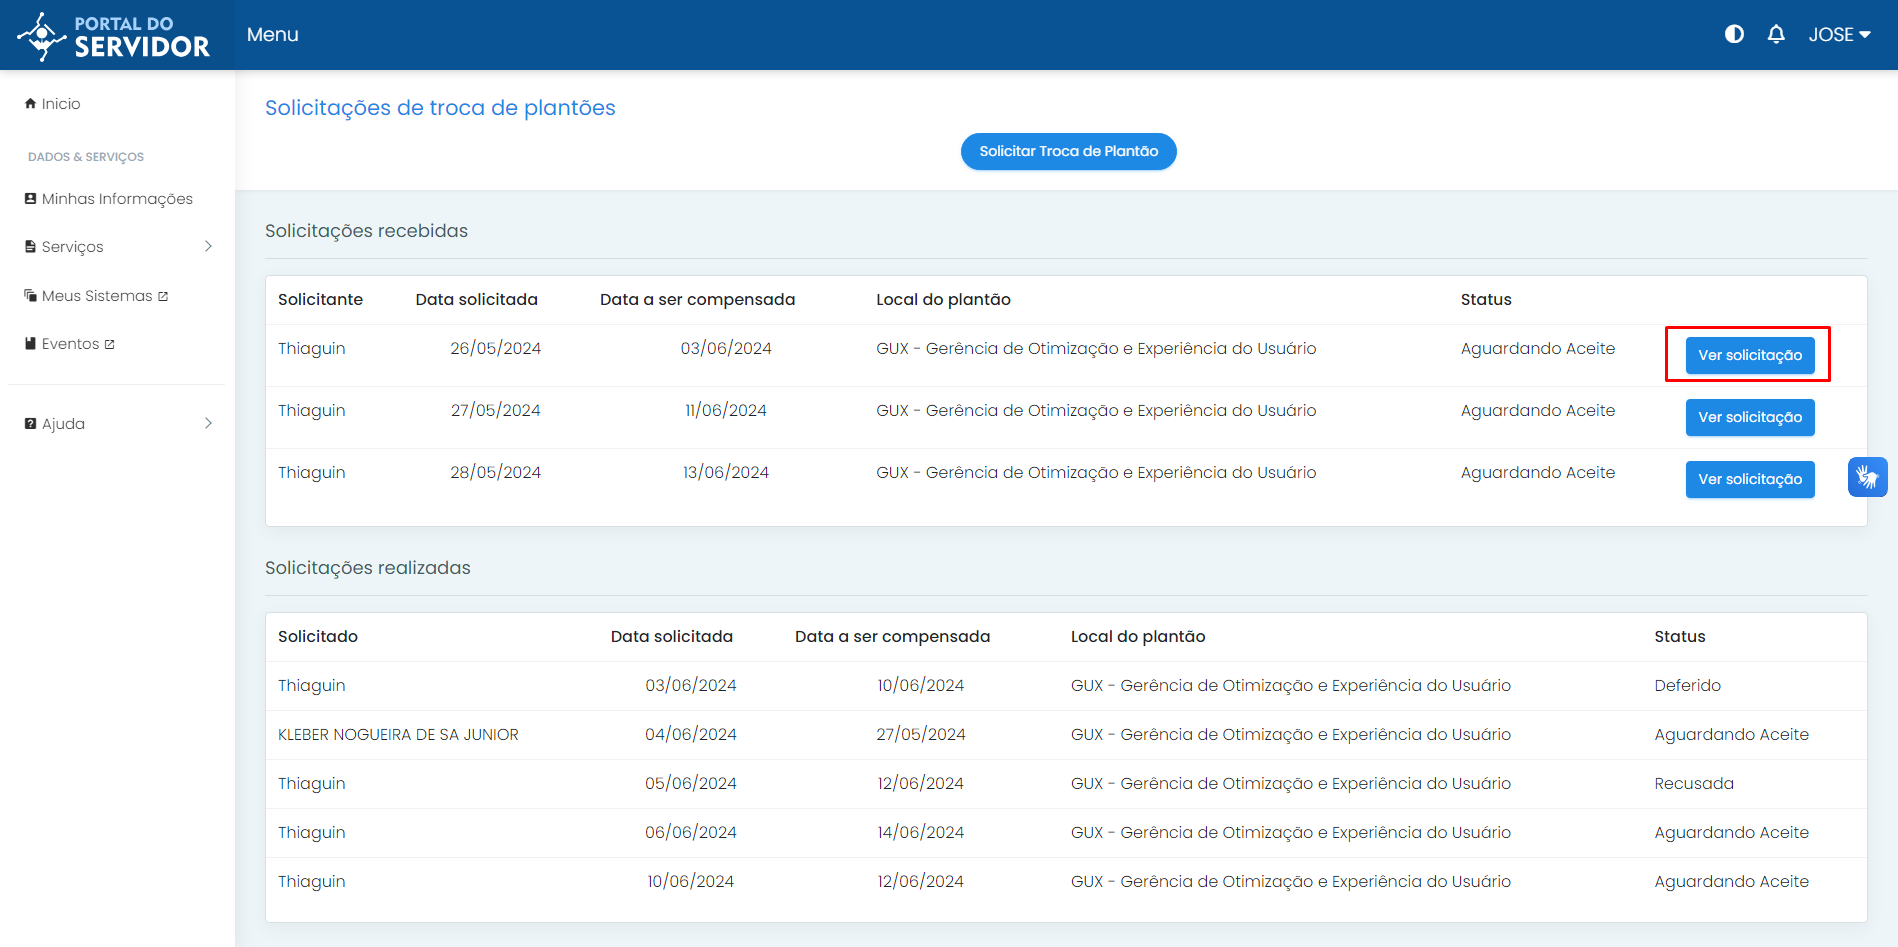1898x947 pixels.
Task: Open the Ajuda menu item
Action: point(63,424)
